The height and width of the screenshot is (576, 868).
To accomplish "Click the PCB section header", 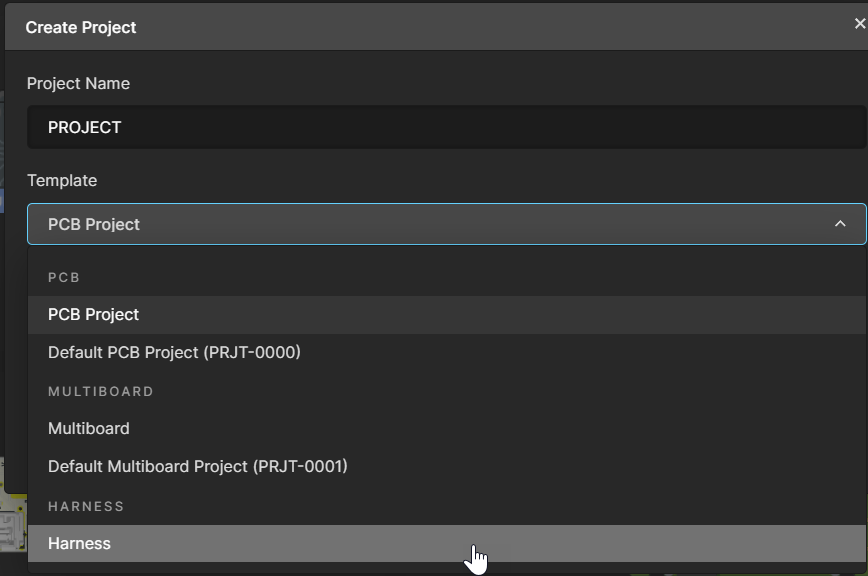I will pyautogui.click(x=64, y=277).
